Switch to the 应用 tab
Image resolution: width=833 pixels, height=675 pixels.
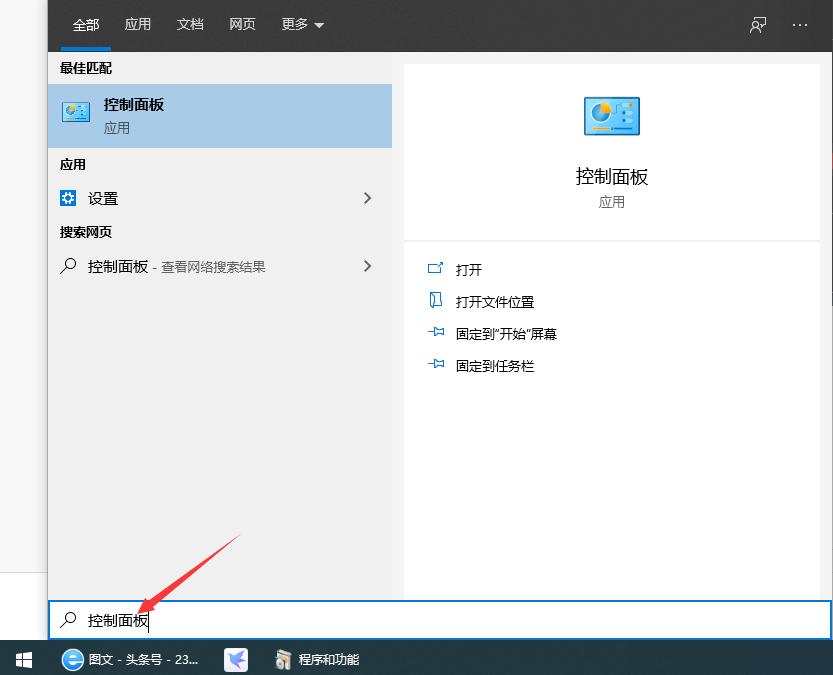click(137, 25)
